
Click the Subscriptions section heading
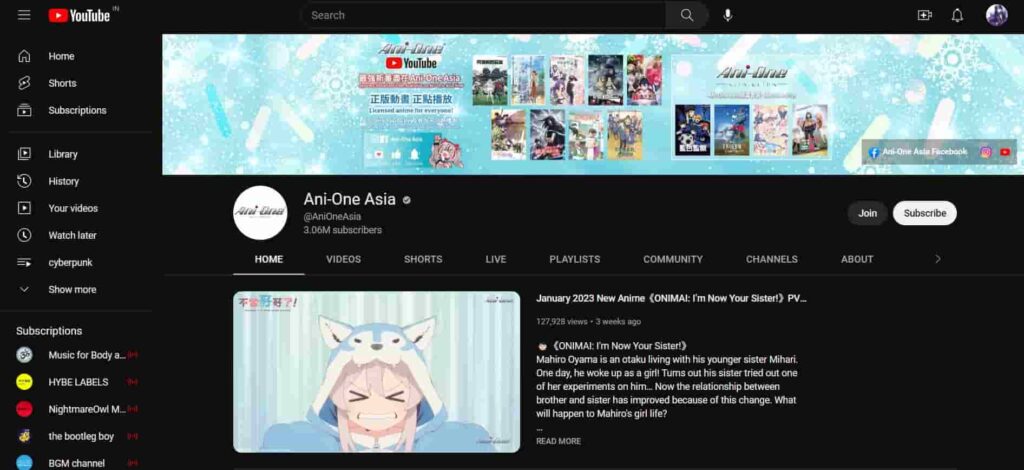tap(49, 331)
